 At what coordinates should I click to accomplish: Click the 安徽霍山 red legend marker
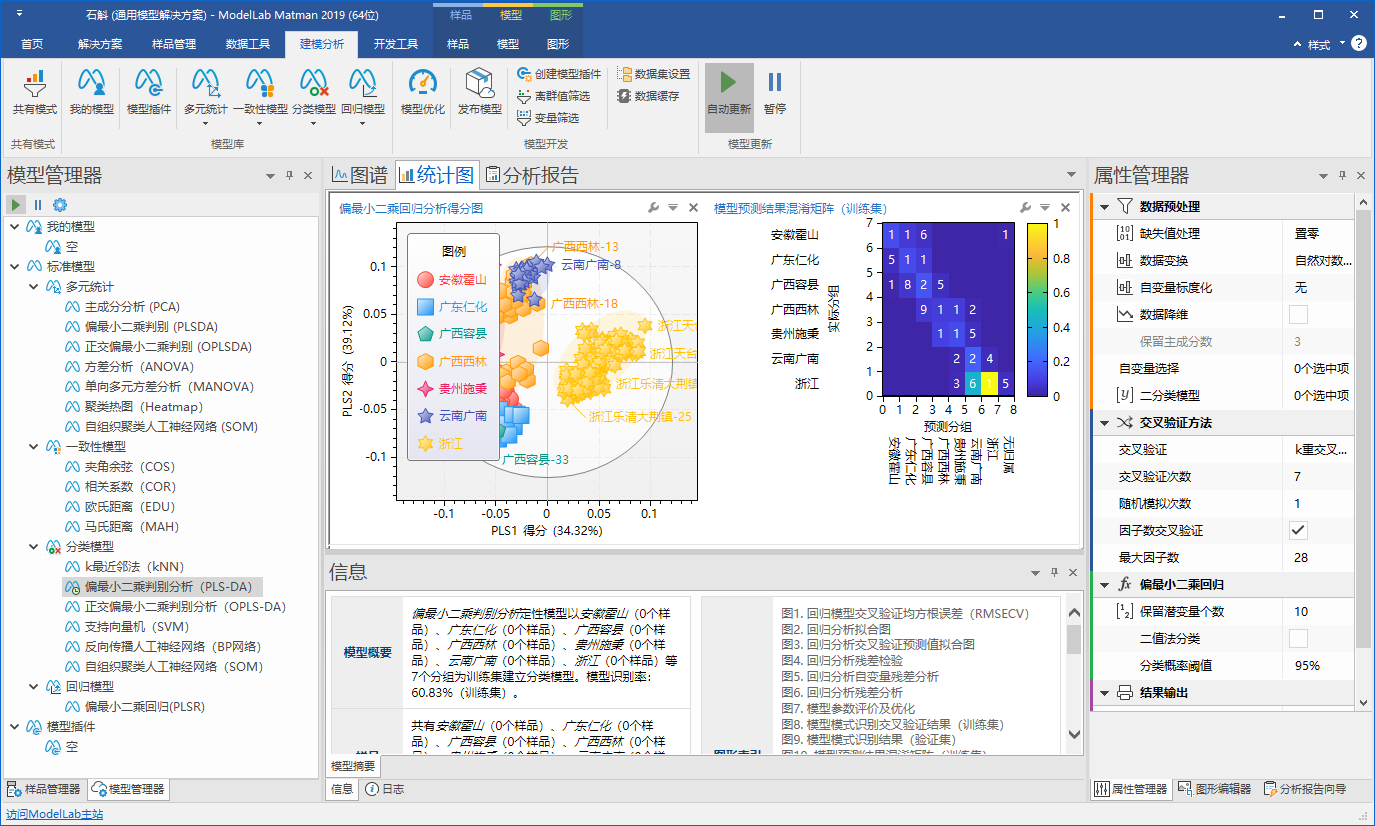point(425,280)
